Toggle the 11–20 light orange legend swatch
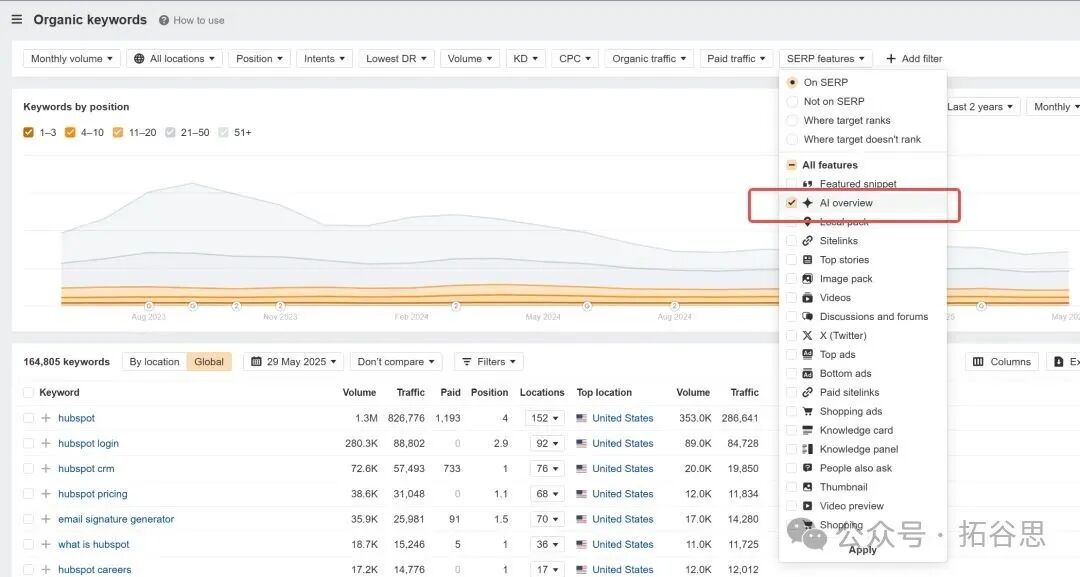This screenshot has height=577, width=1080. 118,132
